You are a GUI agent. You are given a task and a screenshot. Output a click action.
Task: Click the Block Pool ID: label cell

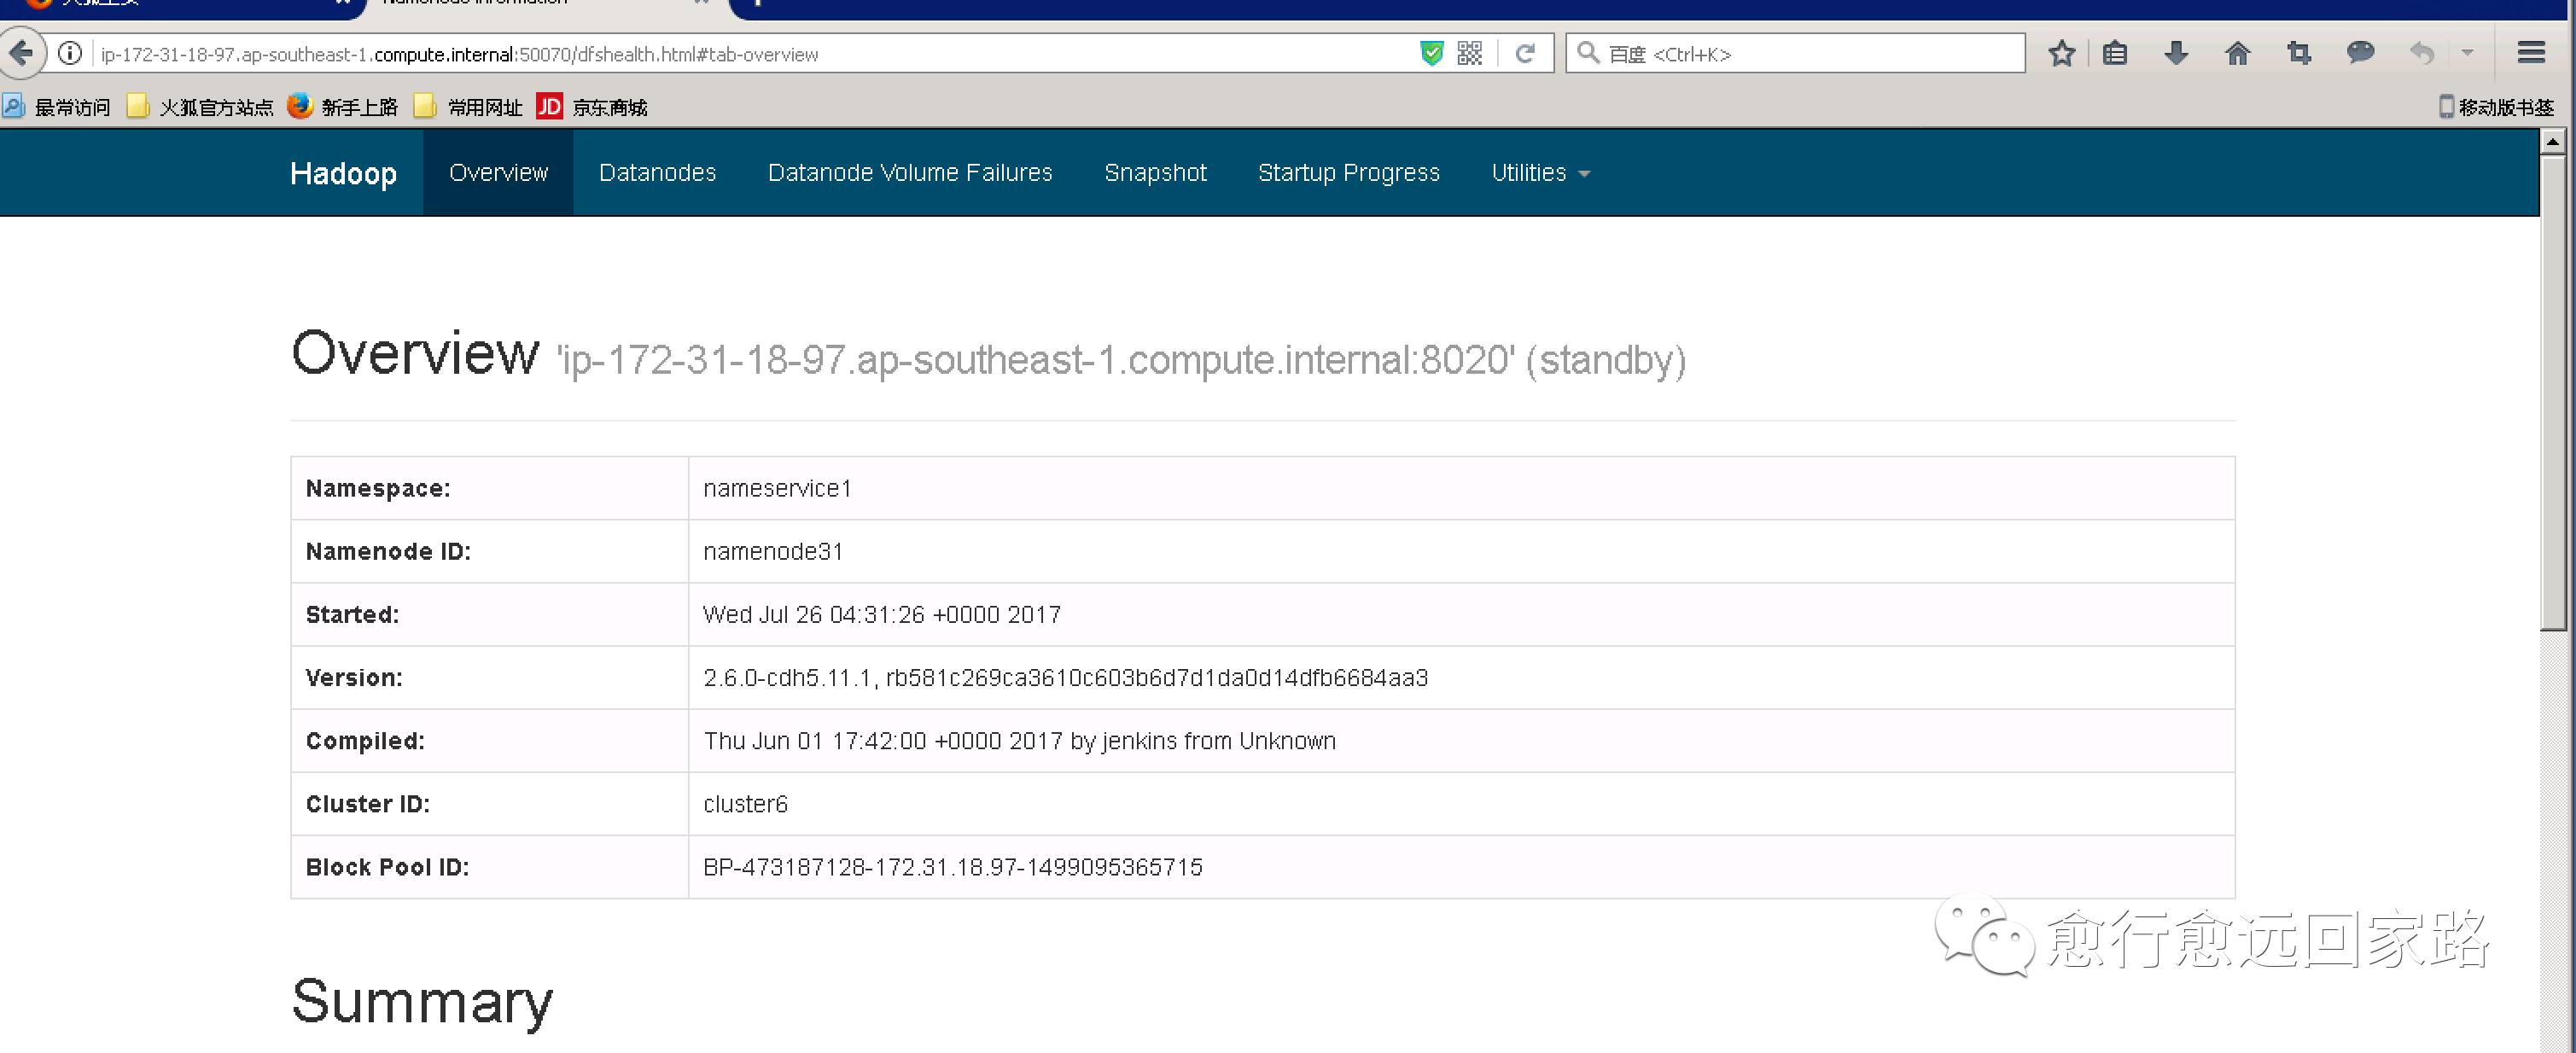(x=490, y=866)
